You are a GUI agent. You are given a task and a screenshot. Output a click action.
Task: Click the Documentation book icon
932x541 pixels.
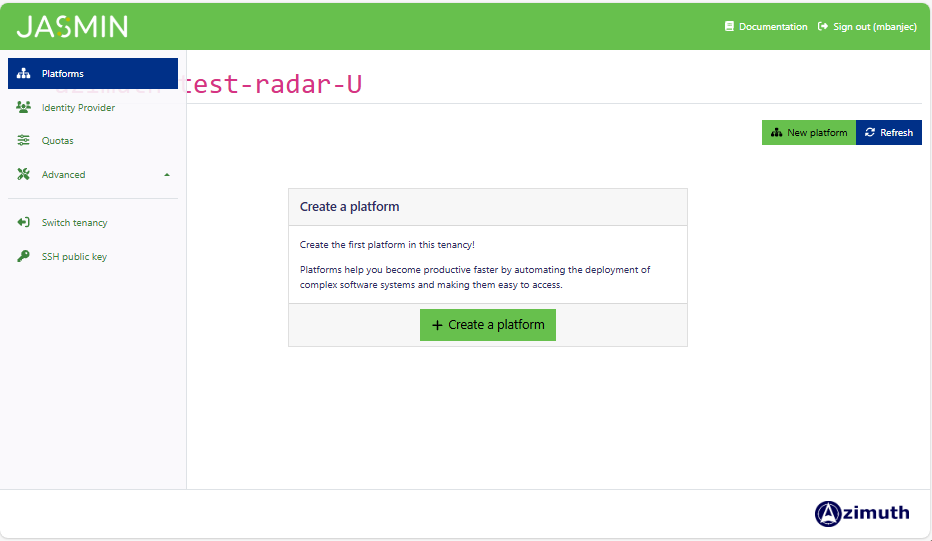730,27
